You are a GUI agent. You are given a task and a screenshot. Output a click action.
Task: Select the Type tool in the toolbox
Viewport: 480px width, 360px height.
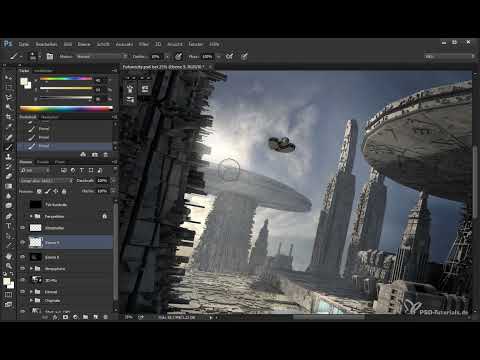coord(9,226)
